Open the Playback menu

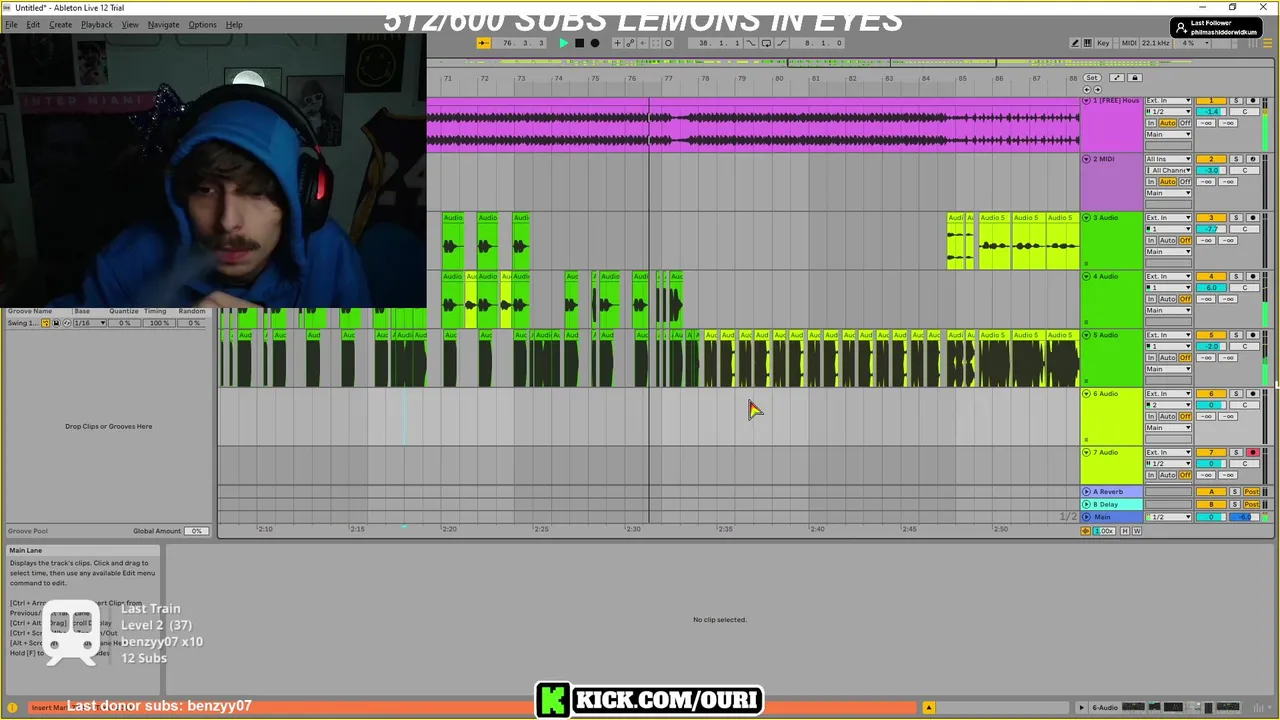(97, 24)
